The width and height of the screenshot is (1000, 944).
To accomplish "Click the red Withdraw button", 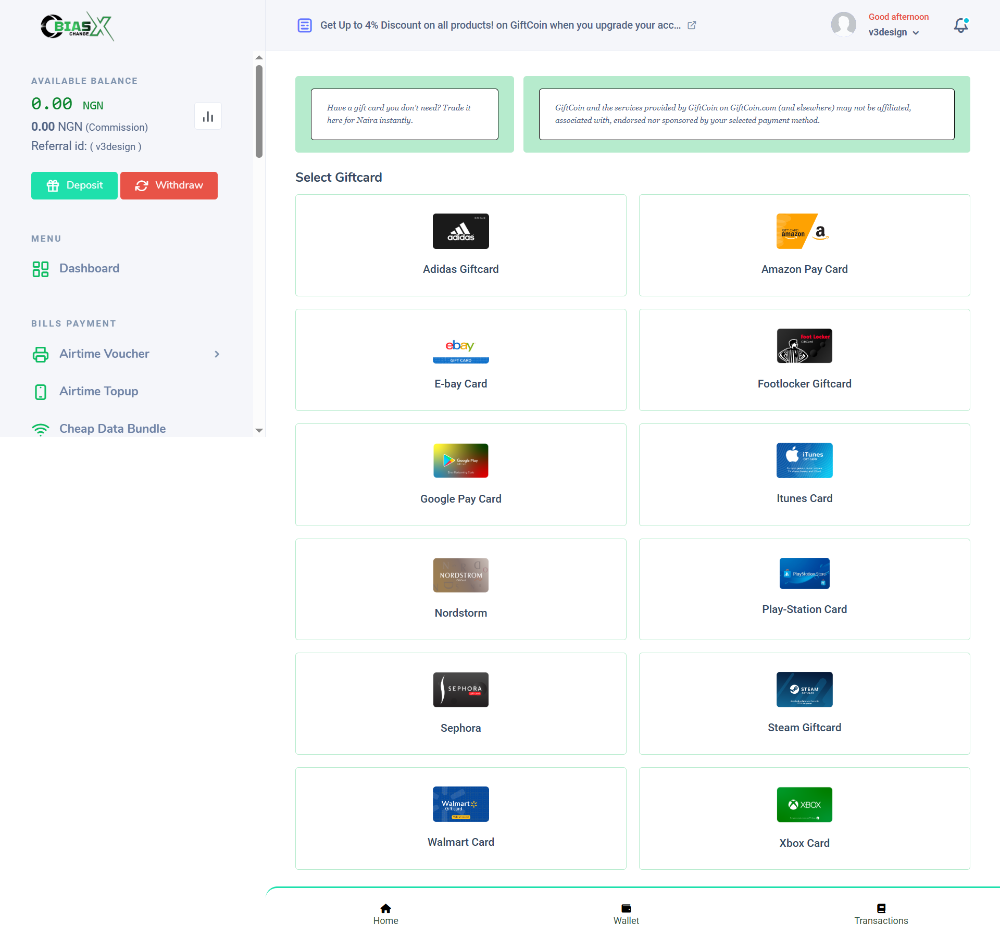I will tap(168, 185).
